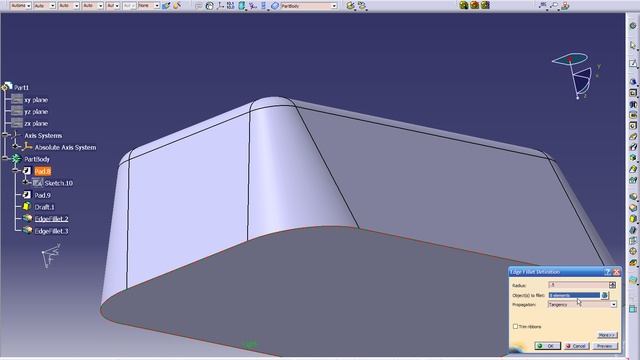Select yz plane in the tree
The width and height of the screenshot is (640, 360).
[36, 111]
